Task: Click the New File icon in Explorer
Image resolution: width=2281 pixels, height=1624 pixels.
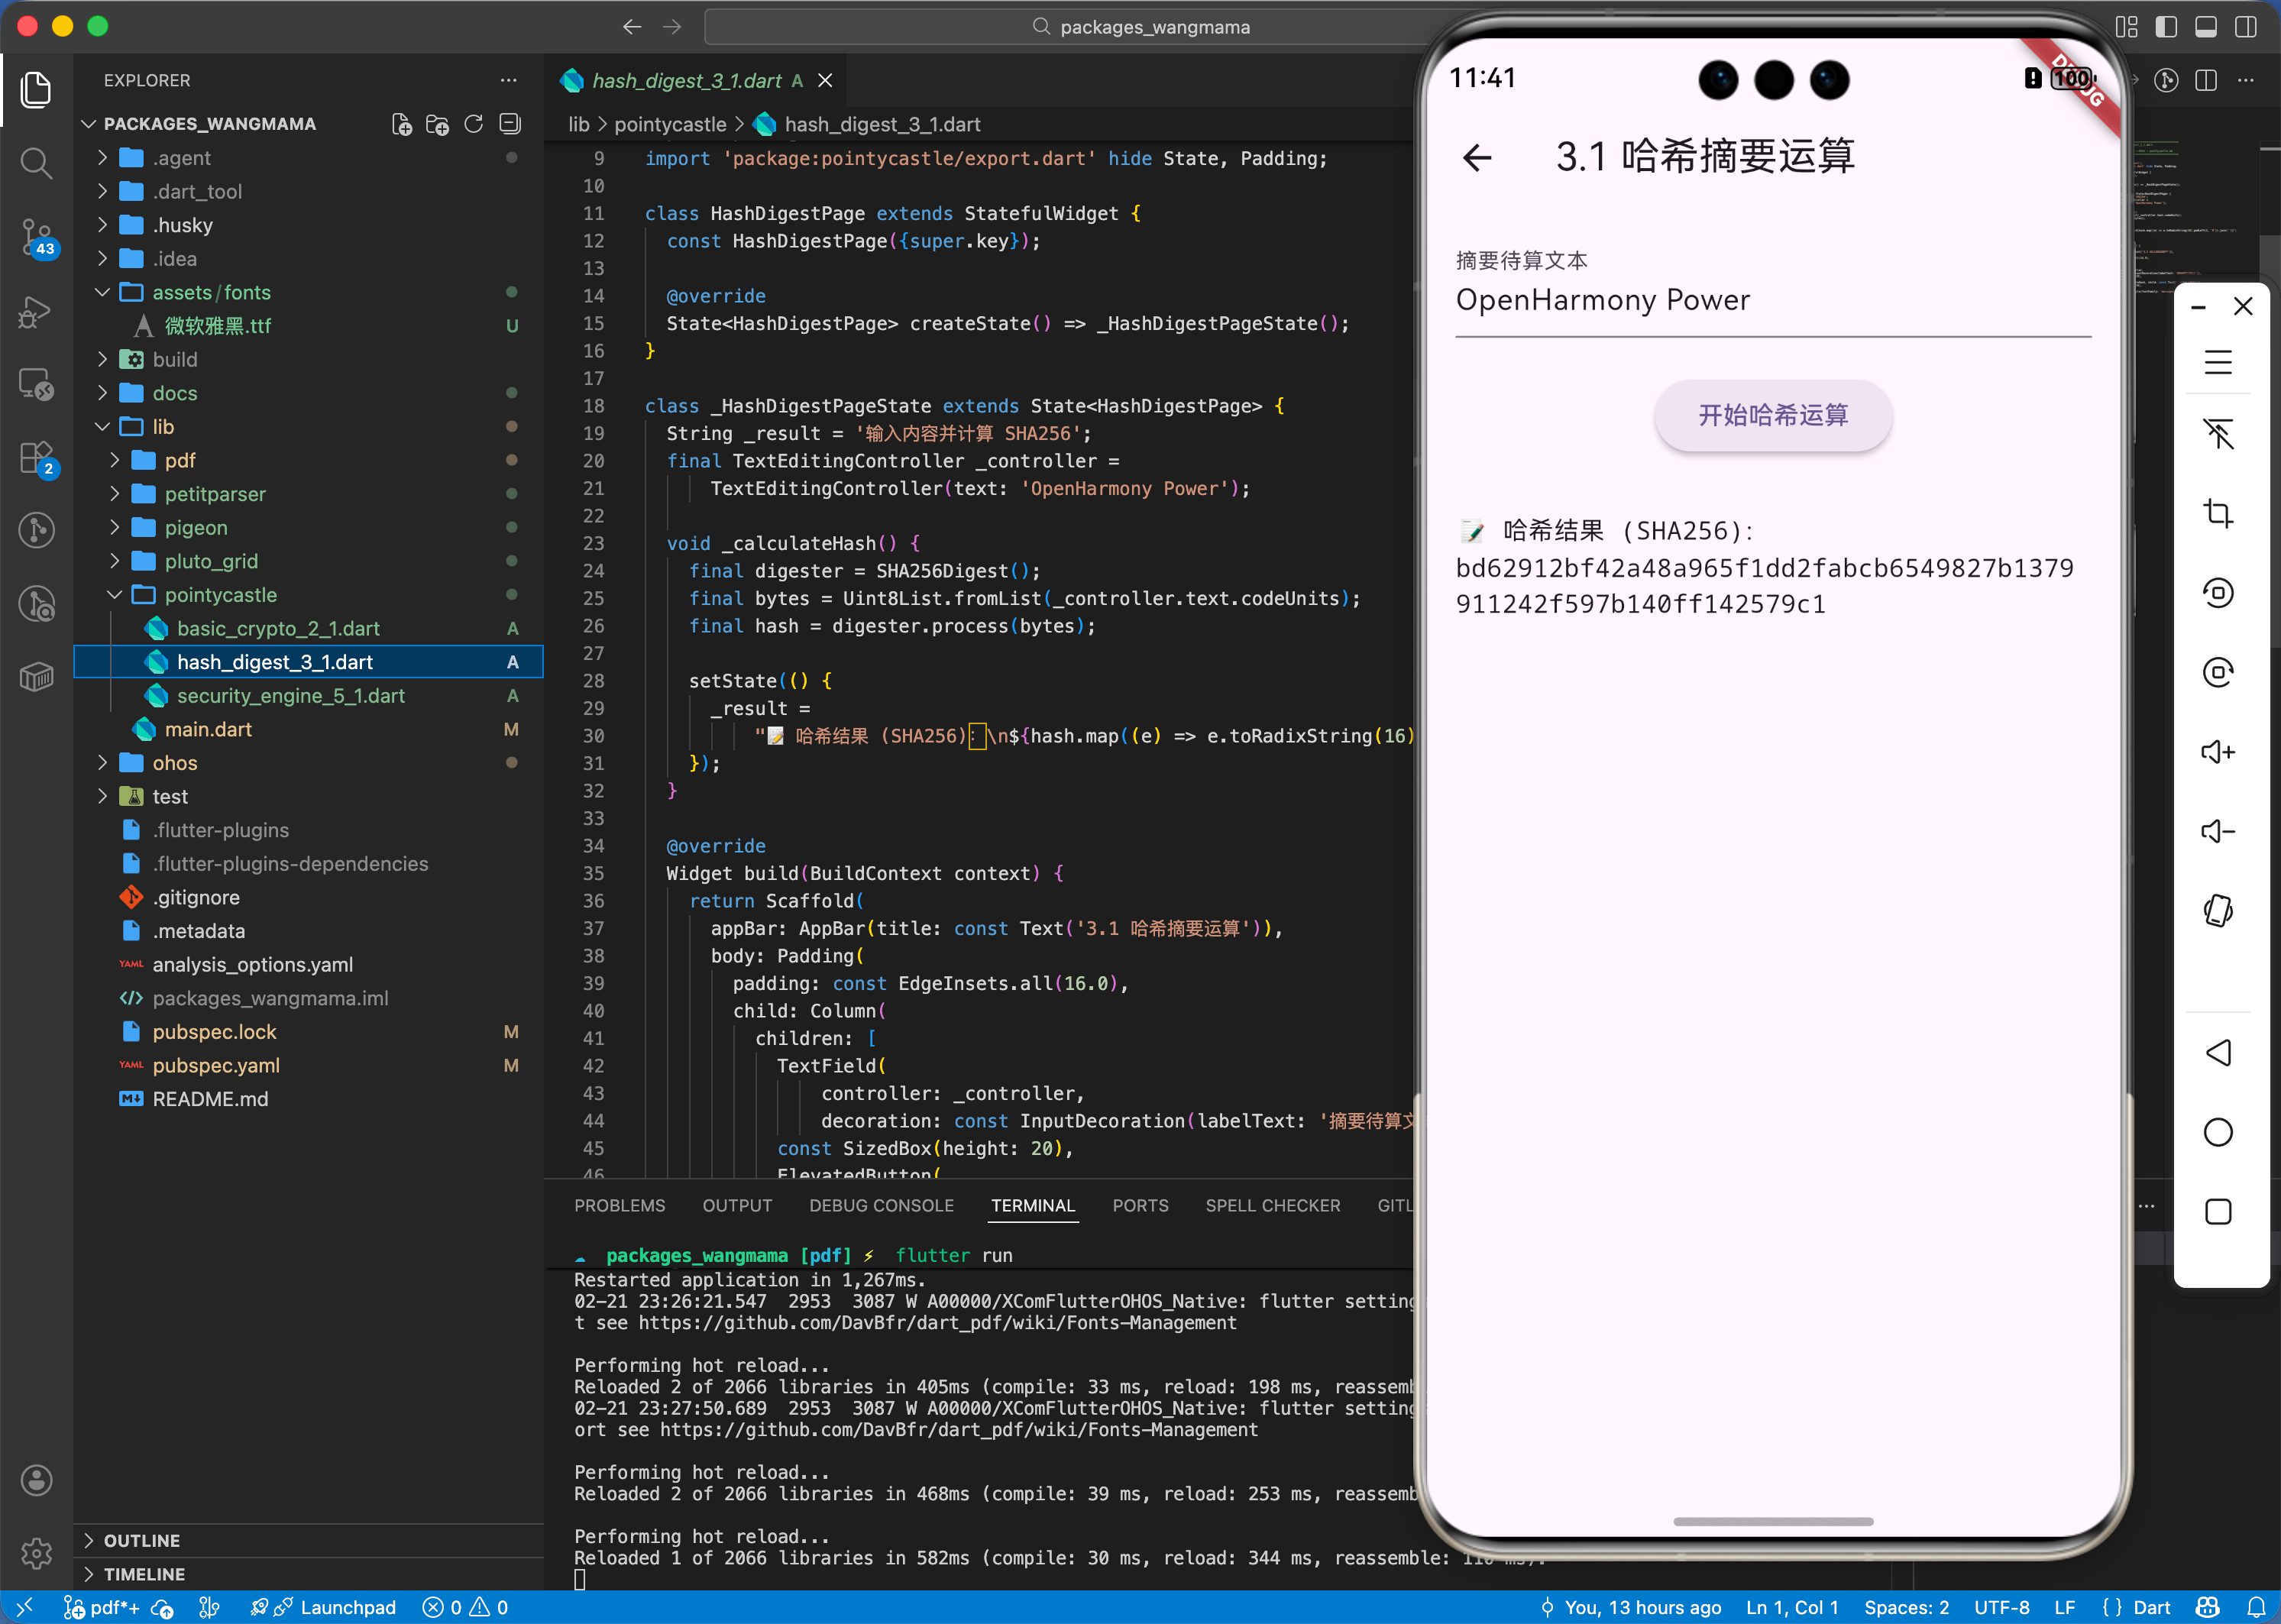Action: click(401, 124)
